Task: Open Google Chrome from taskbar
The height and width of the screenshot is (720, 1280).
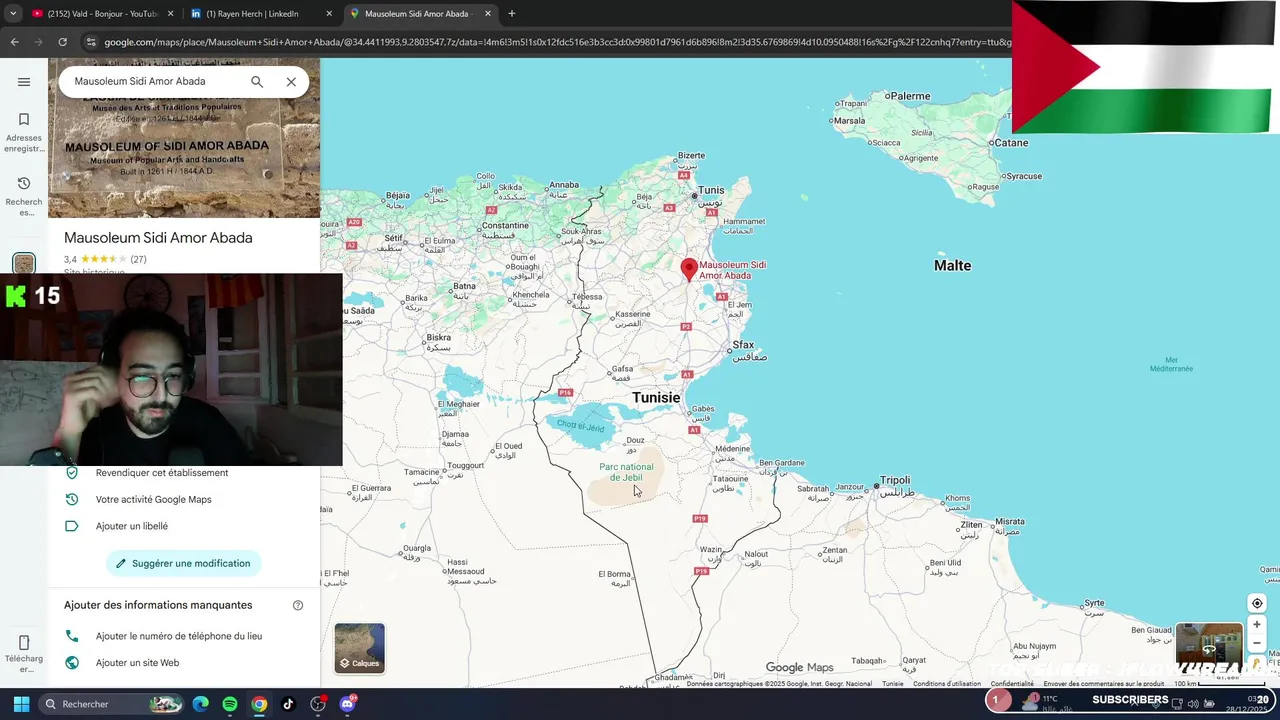Action: [x=259, y=704]
